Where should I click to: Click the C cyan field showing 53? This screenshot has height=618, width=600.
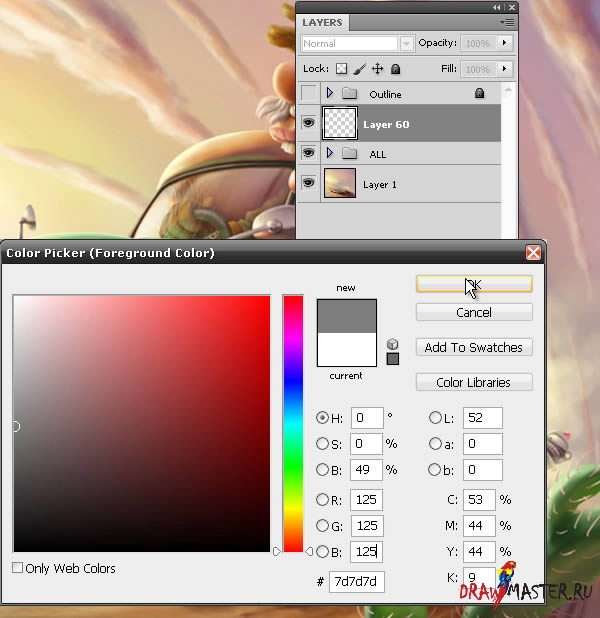(479, 499)
